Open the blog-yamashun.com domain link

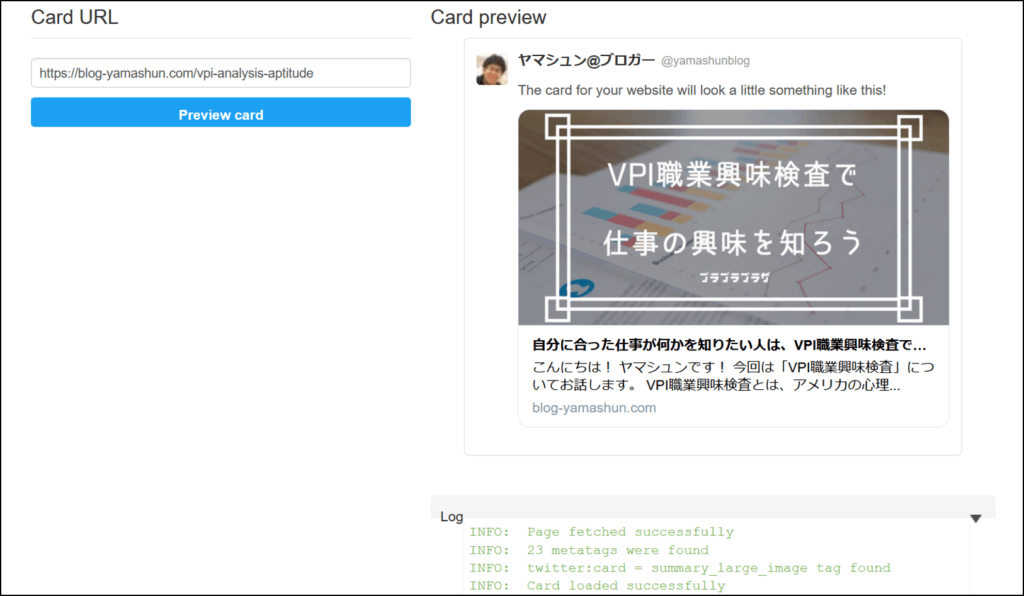594,408
